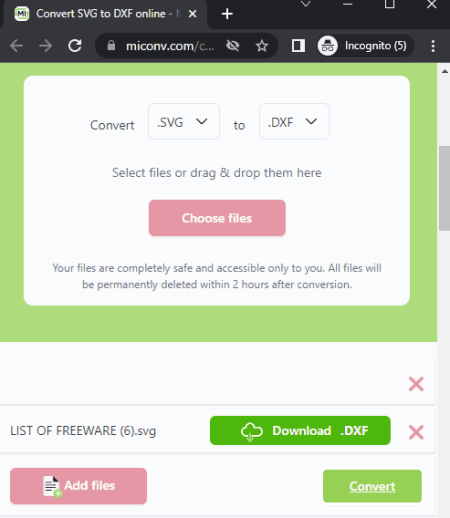450x518 pixels.
Task: Click the crossed-out eye tracking icon
Action: [232, 46]
